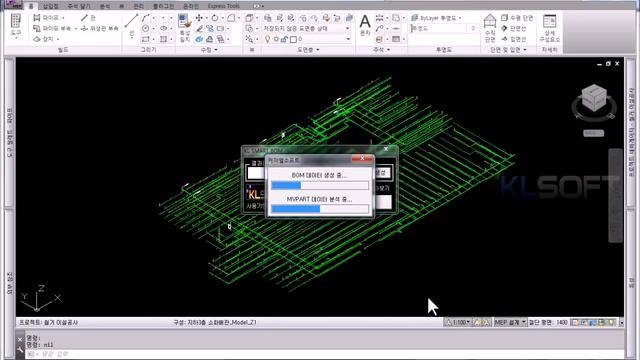This screenshot has height=360, width=640.
Task: Select the Rotate tool in 수정 panel
Action: click(214, 18)
